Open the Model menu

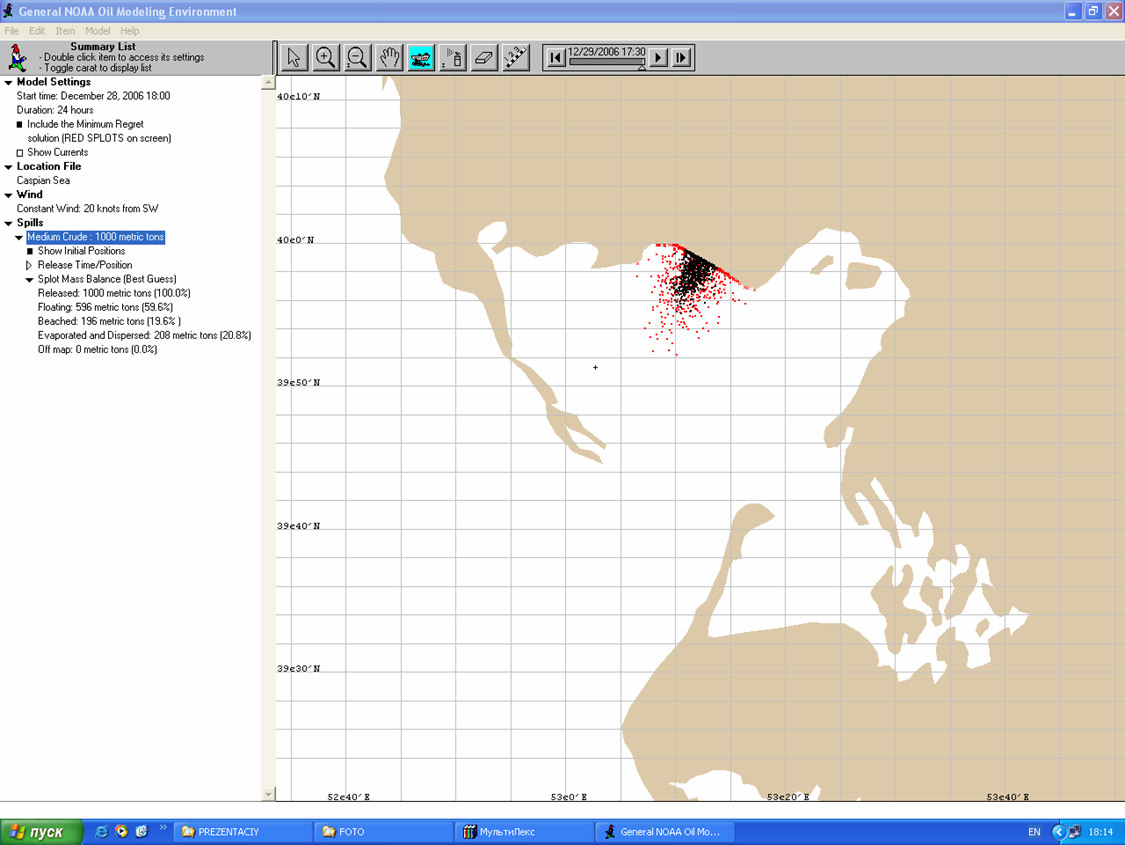(x=98, y=31)
